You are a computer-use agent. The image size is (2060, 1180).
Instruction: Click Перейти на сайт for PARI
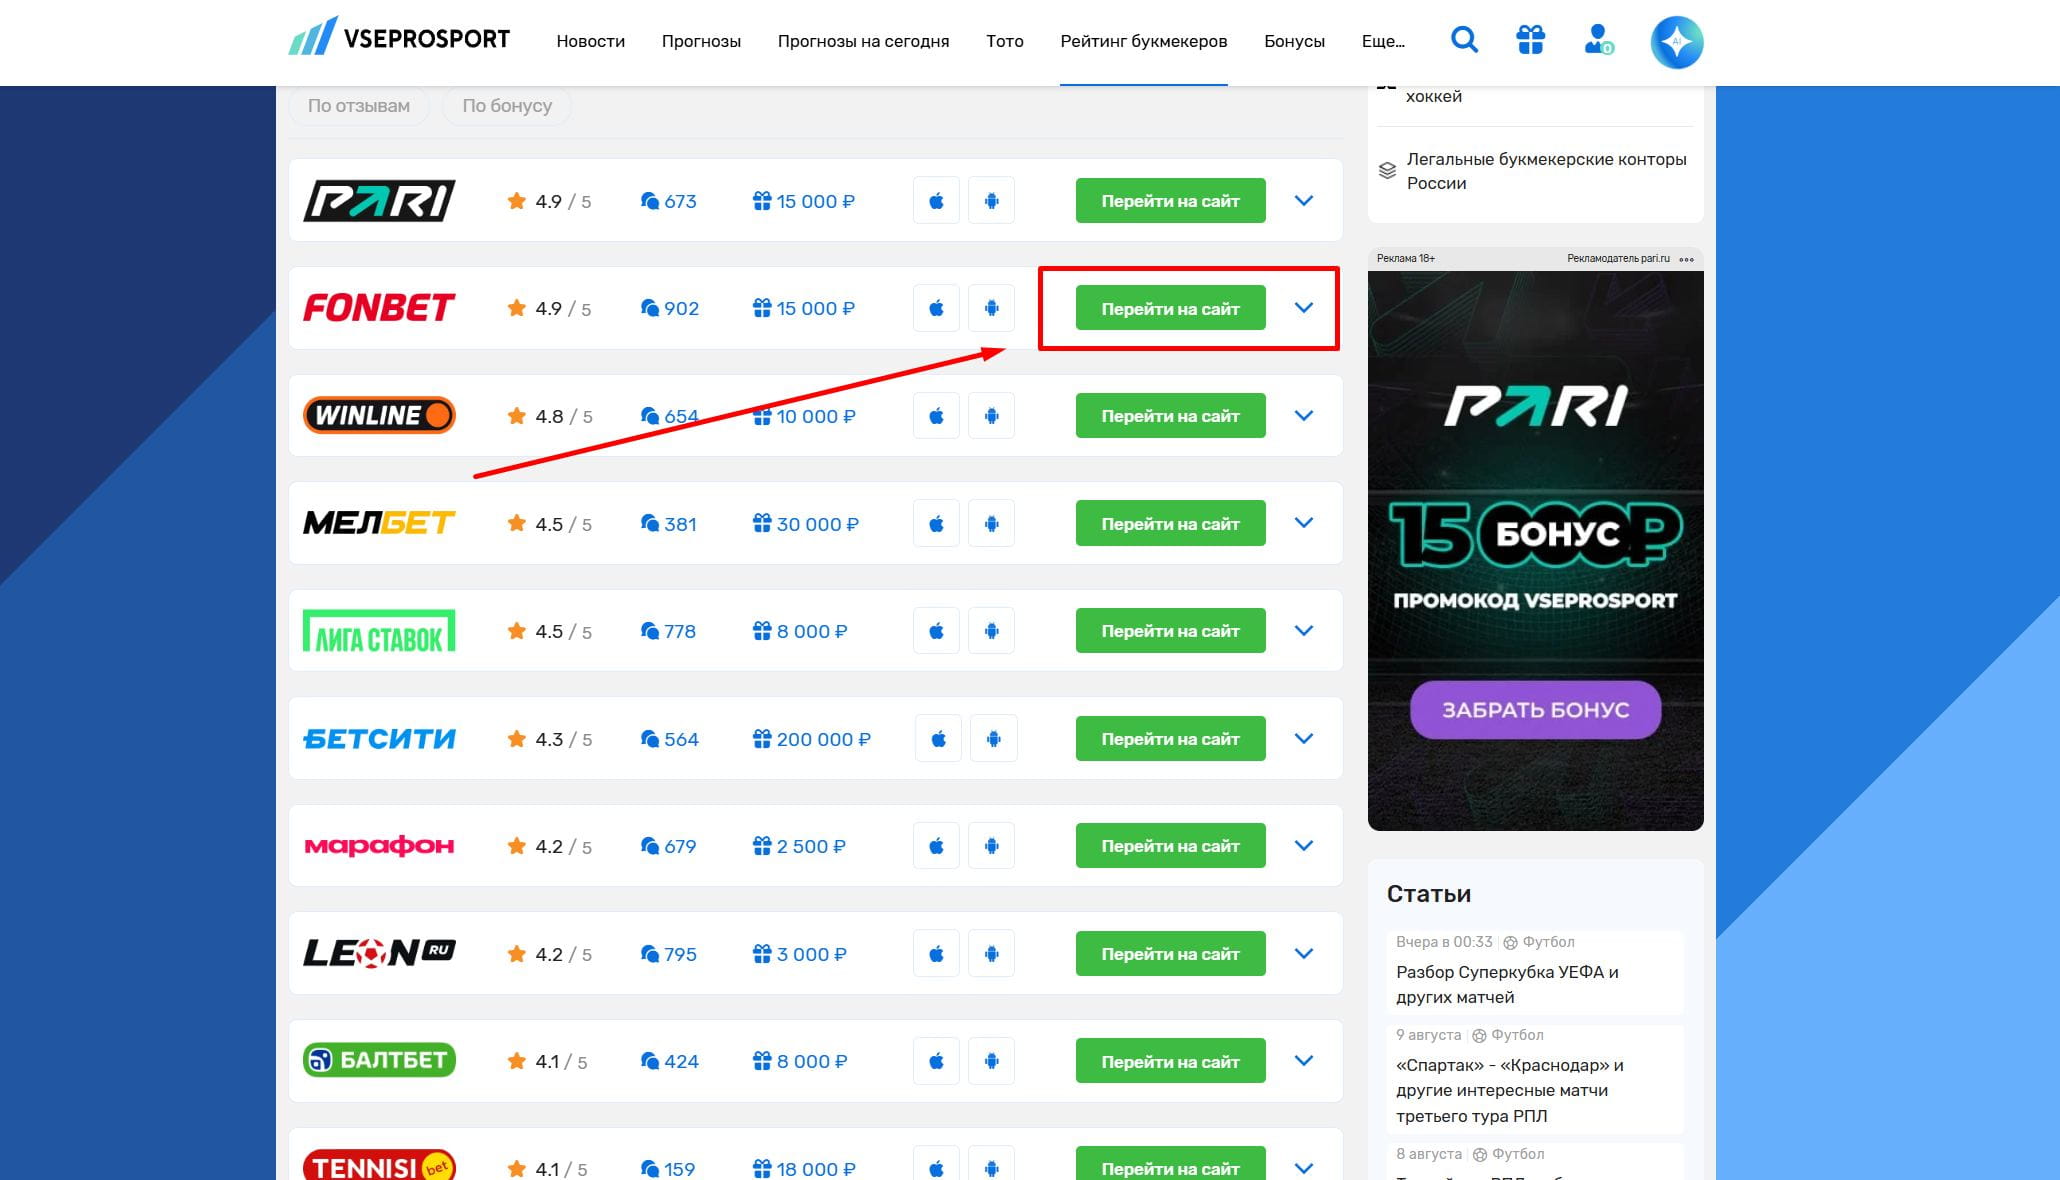[1170, 201]
